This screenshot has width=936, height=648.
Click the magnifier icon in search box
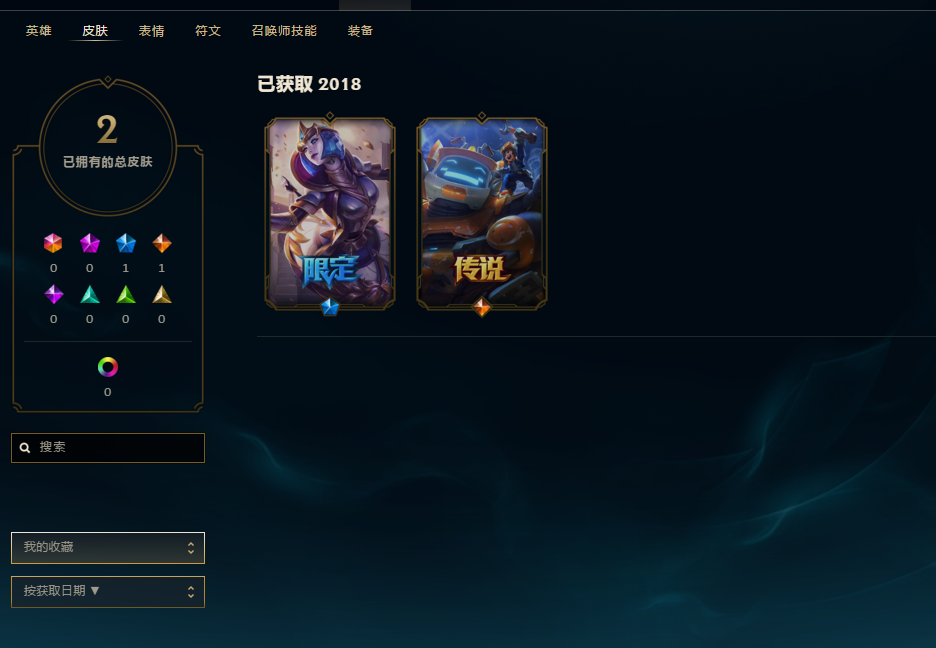[x=25, y=448]
